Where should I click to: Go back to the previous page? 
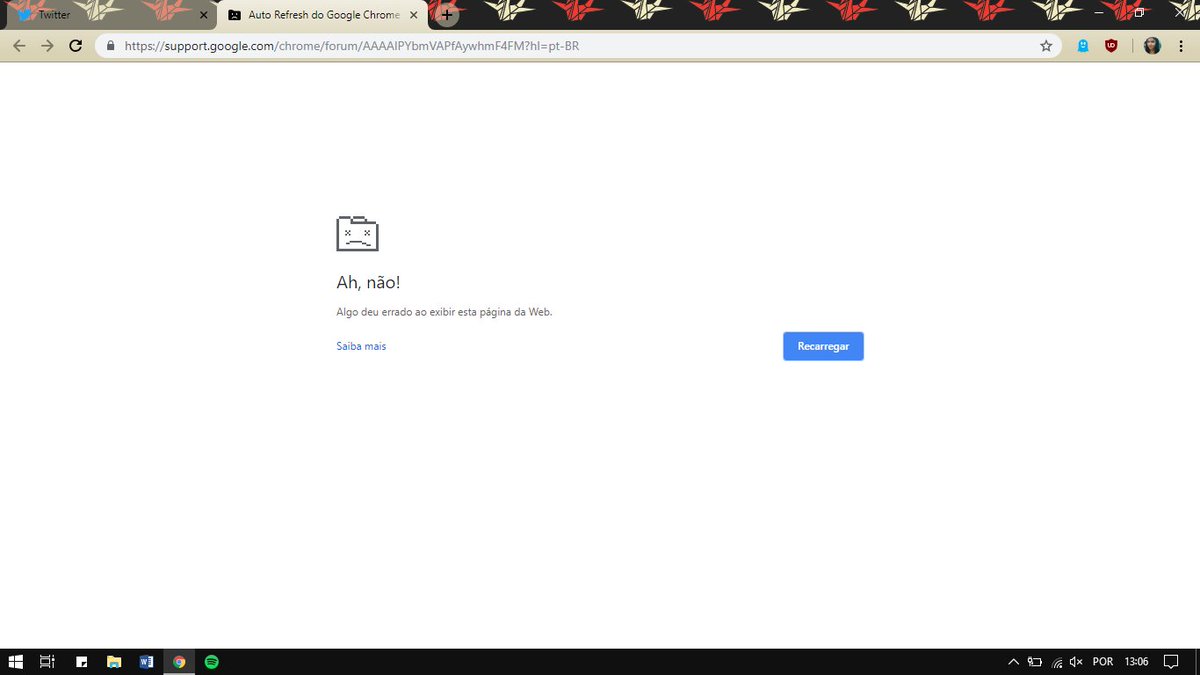(19, 46)
